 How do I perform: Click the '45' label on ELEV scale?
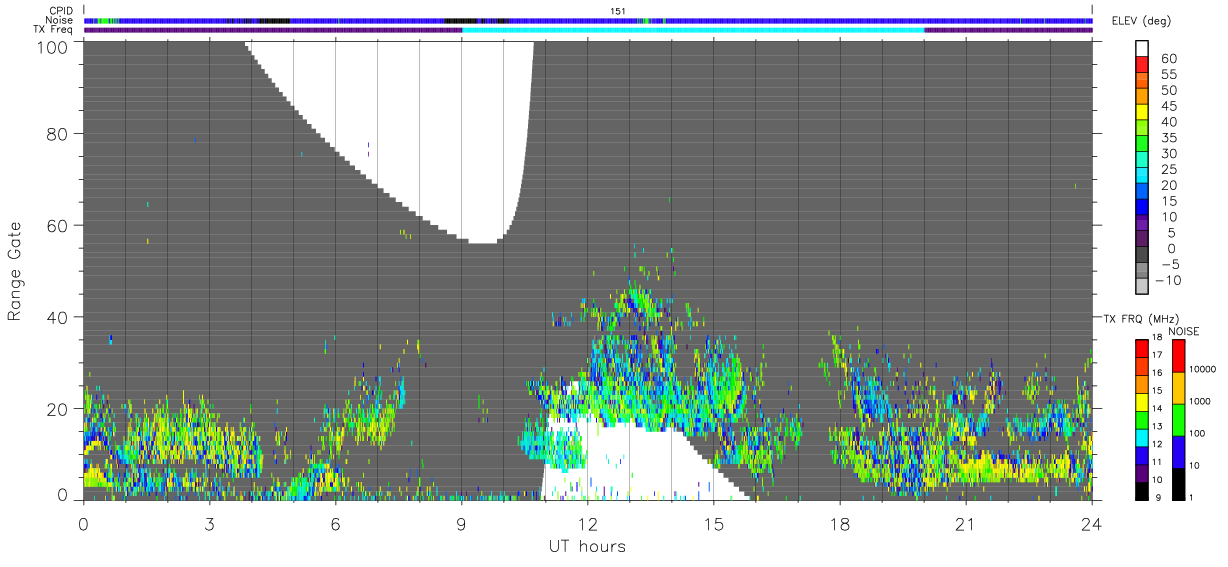(1168, 106)
